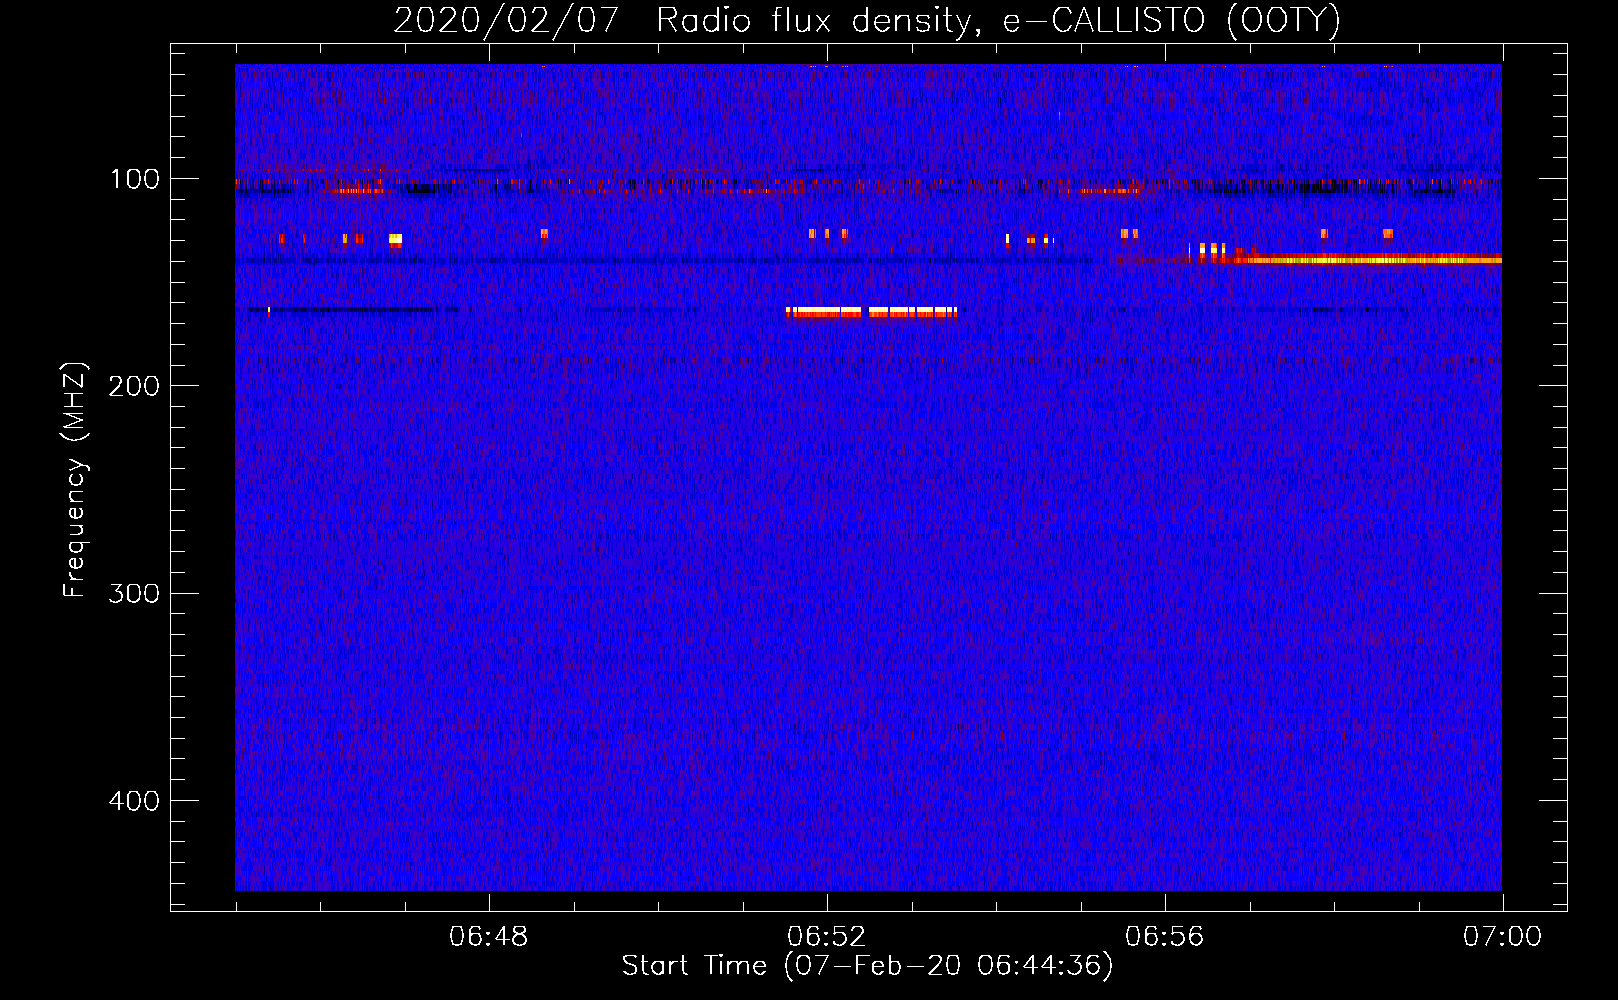Click the plot title '2020/02/07 Radio flux density'

point(867,21)
